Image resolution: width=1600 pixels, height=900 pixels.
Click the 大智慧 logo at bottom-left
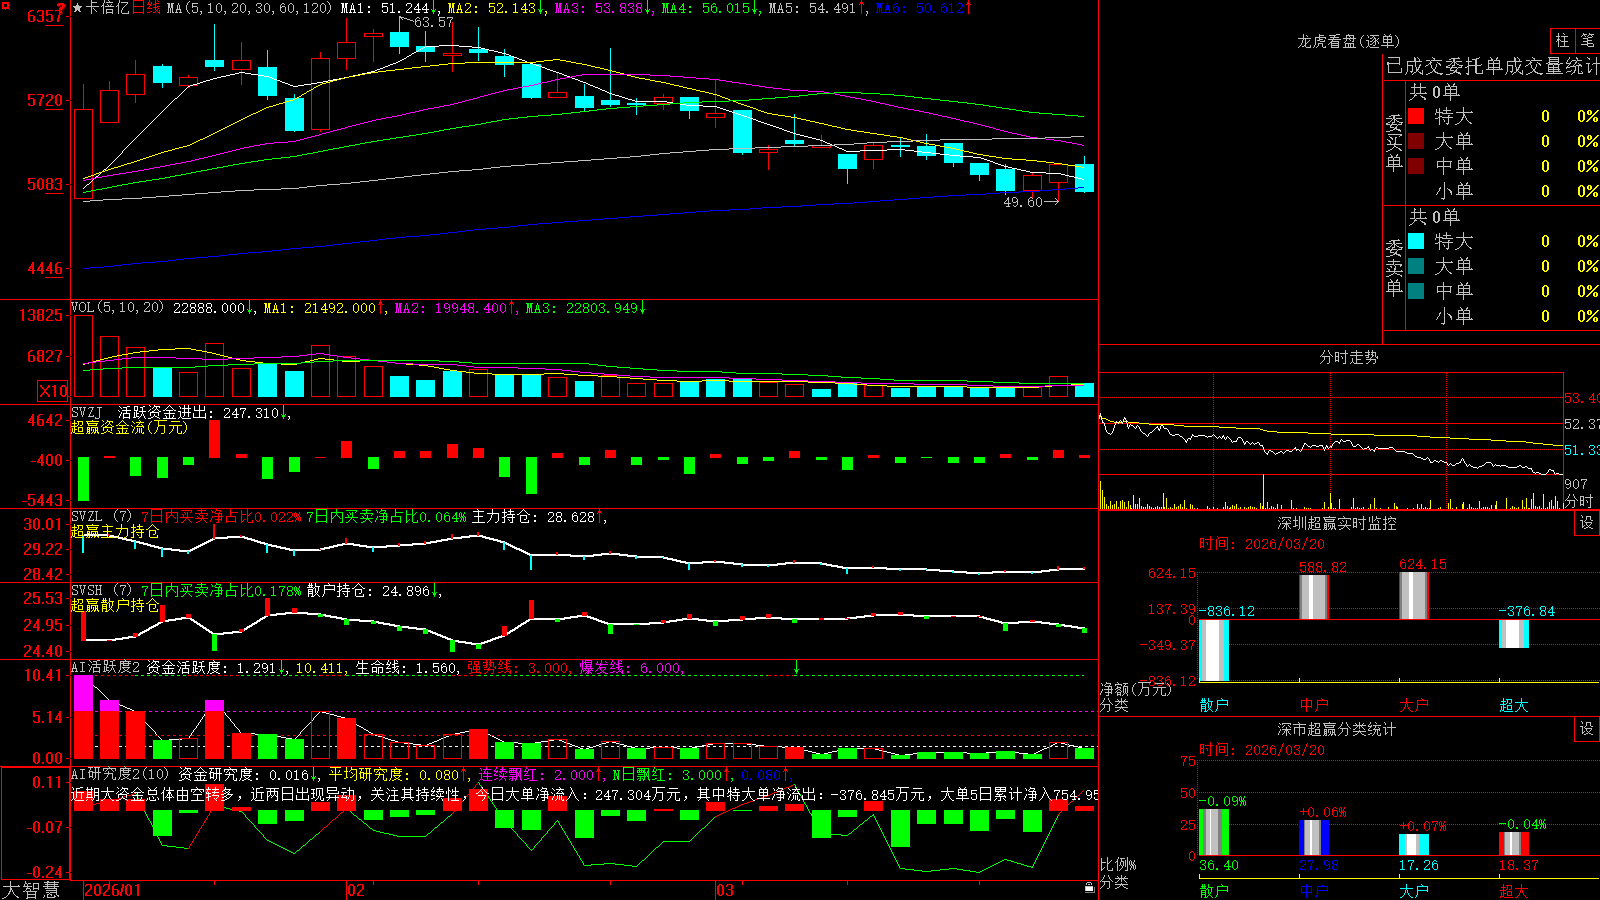(x=31, y=890)
